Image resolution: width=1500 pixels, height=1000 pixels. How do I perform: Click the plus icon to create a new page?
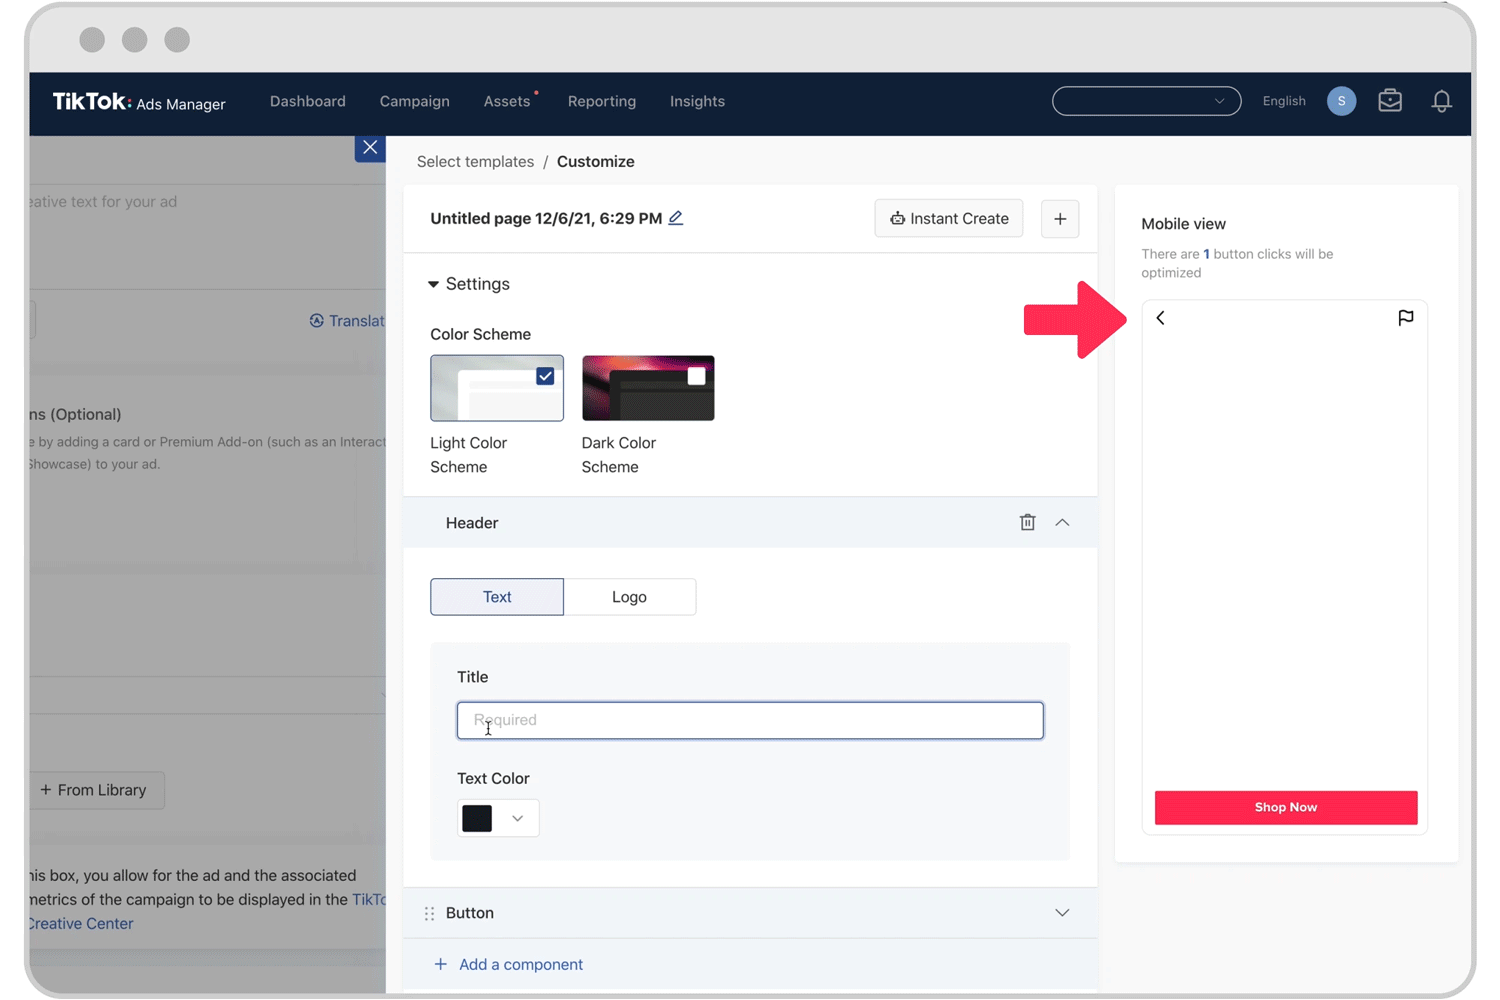(1059, 218)
